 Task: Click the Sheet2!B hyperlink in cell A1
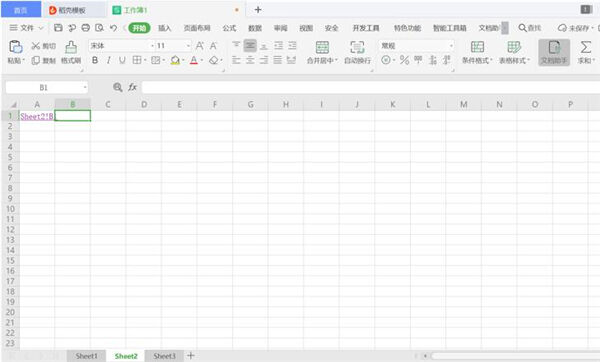click(x=37, y=116)
